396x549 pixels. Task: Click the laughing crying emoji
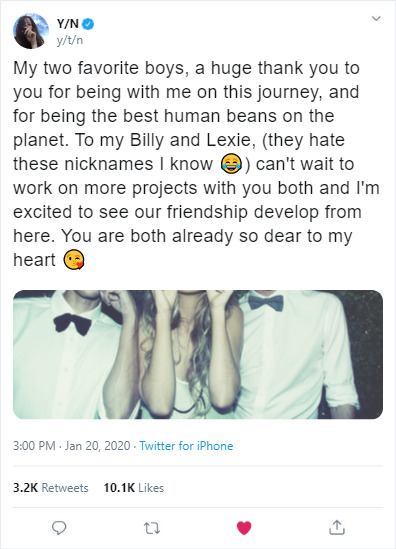pyautogui.click(x=231, y=164)
